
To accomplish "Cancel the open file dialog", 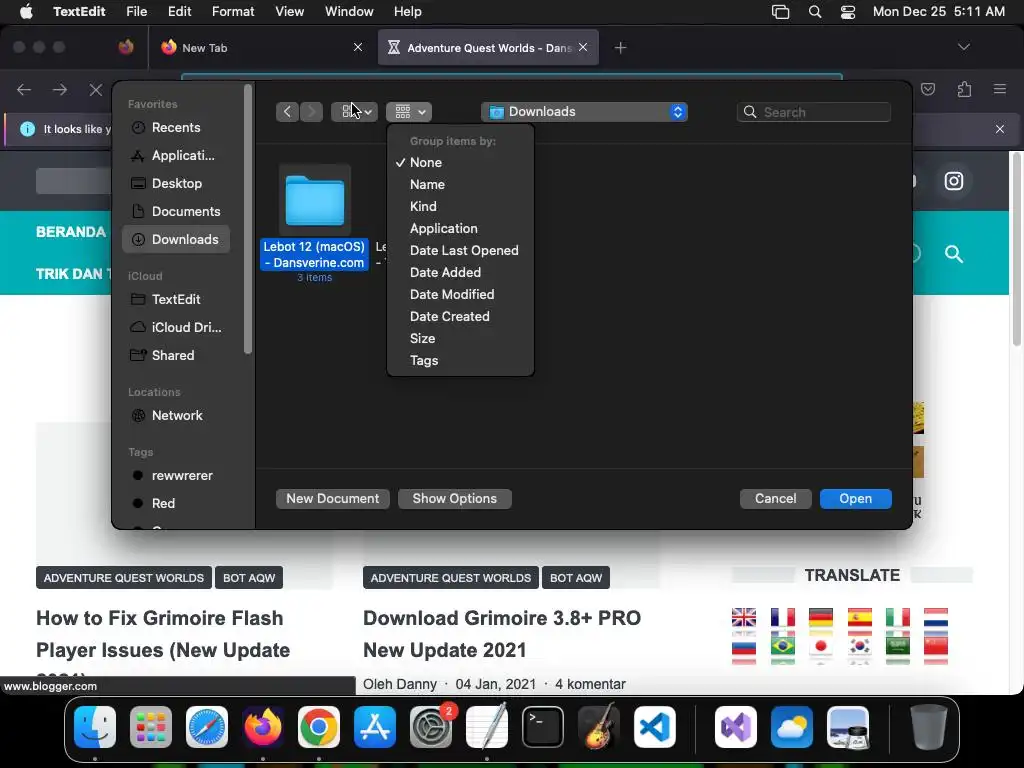I will pyautogui.click(x=775, y=499).
